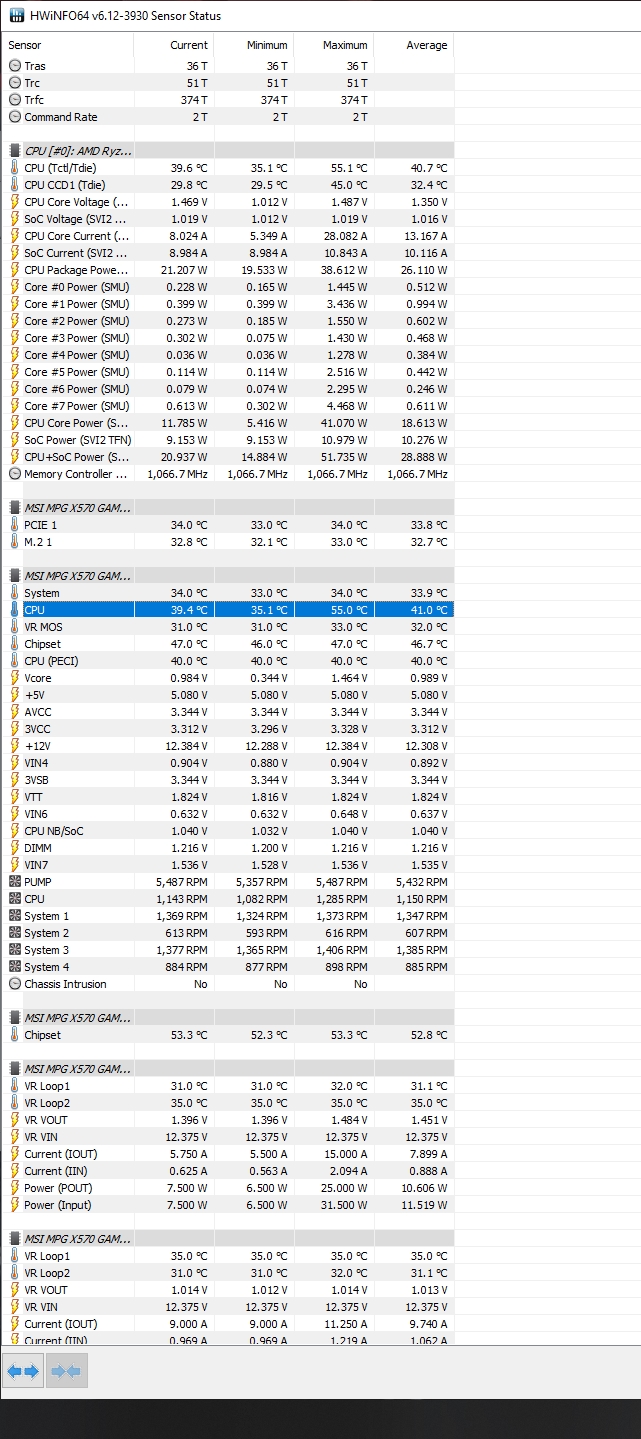Click the lightning icon beside Vcore
The height and width of the screenshot is (1439, 641).
14,678
